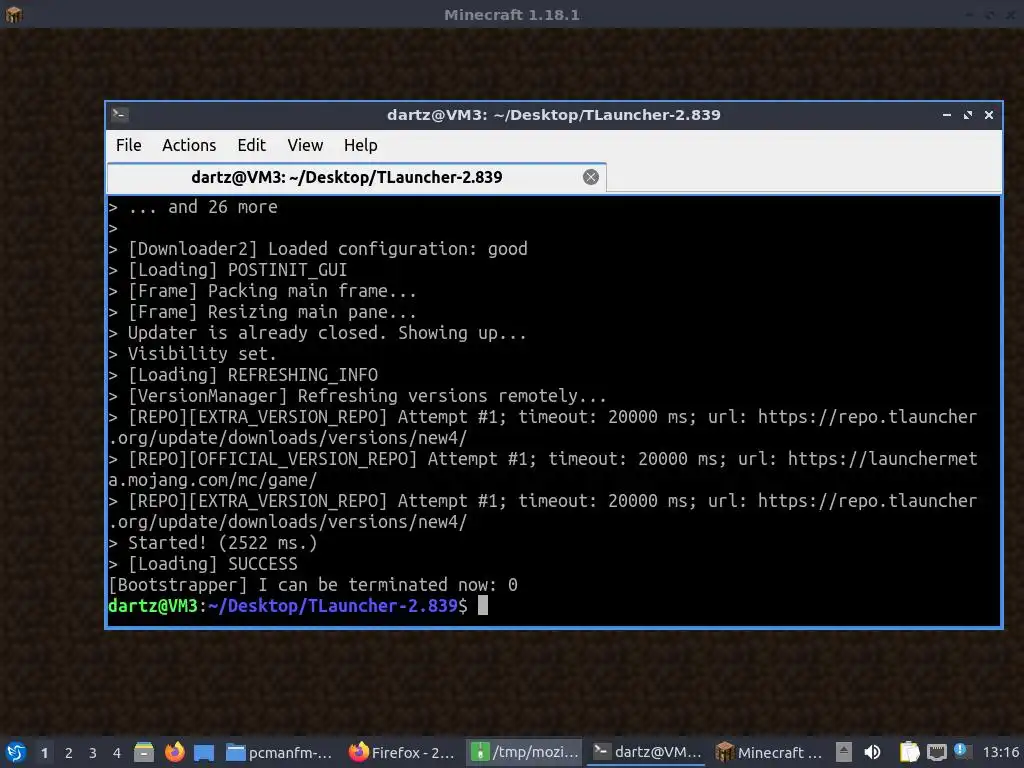
Task: Click the 'Packing main frame...' line
Action: (263, 291)
